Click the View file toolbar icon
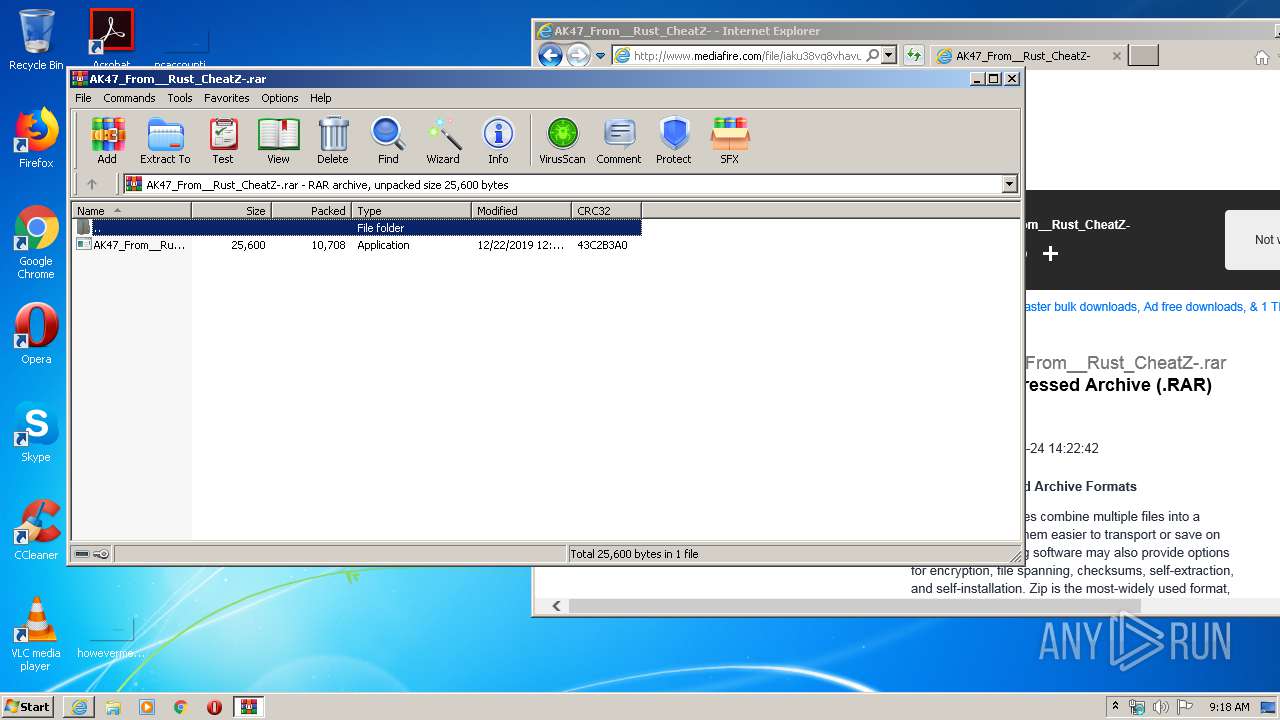 click(x=278, y=140)
